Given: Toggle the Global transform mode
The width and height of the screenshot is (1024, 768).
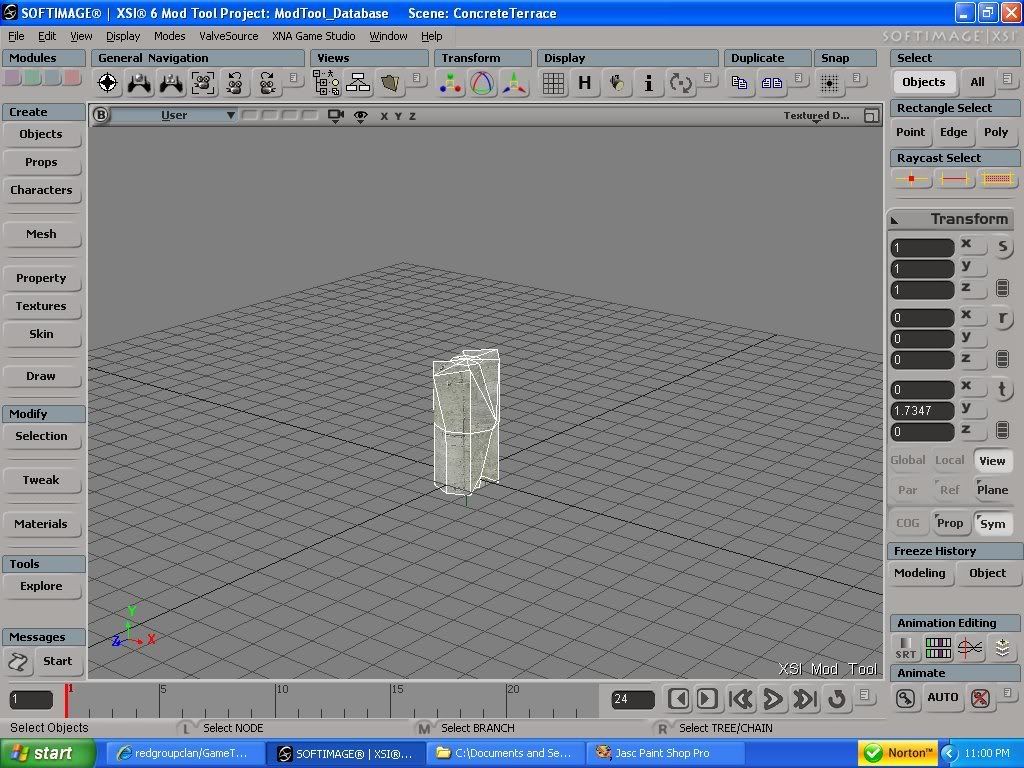Looking at the screenshot, I should click(x=908, y=460).
